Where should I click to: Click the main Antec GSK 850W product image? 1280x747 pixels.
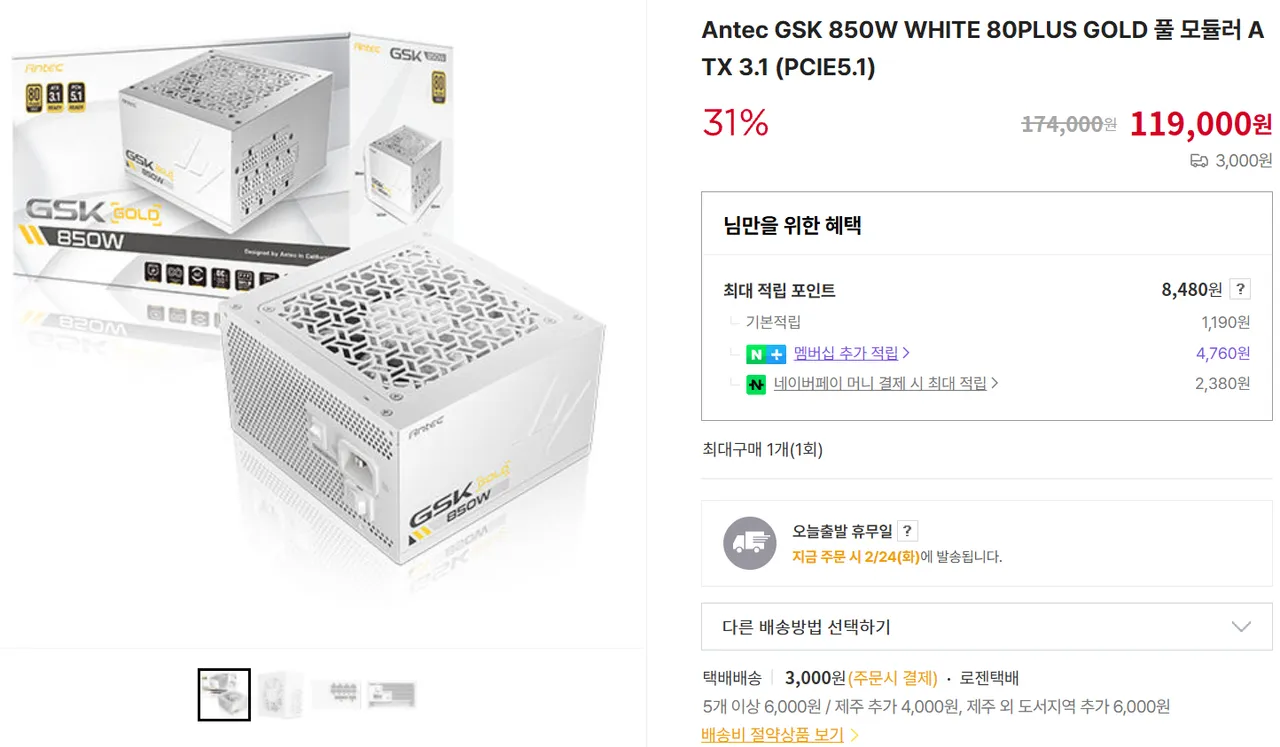(x=320, y=320)
